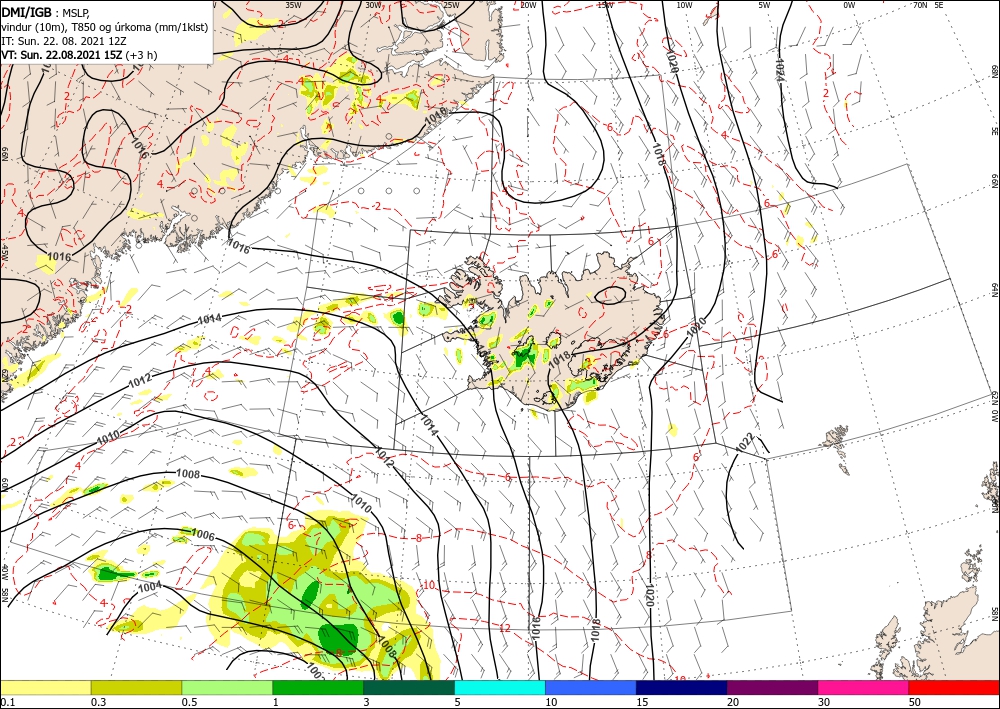This screenshot has width=1000, height=709.
Task: Click the red '12' temperature contour label
Action: [x=505, y=628]
